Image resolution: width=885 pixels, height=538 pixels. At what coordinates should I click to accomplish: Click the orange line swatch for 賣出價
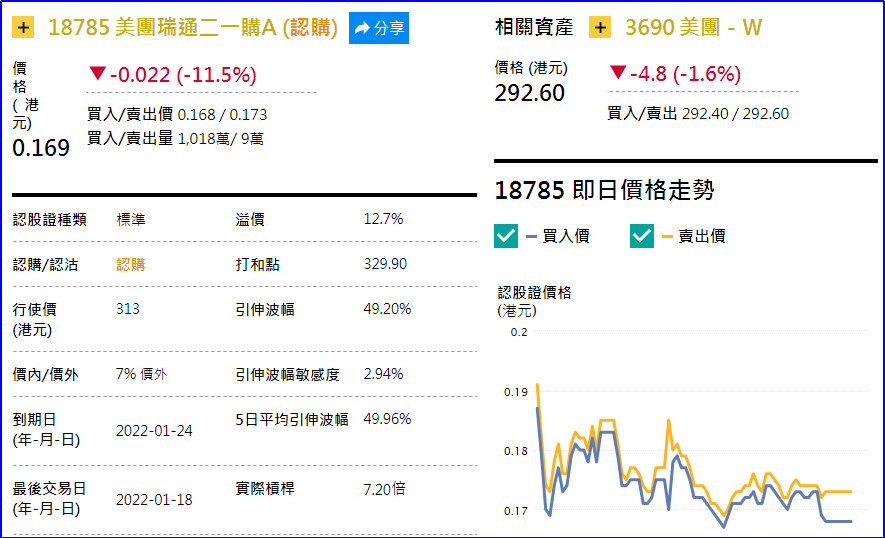point(667,236)
